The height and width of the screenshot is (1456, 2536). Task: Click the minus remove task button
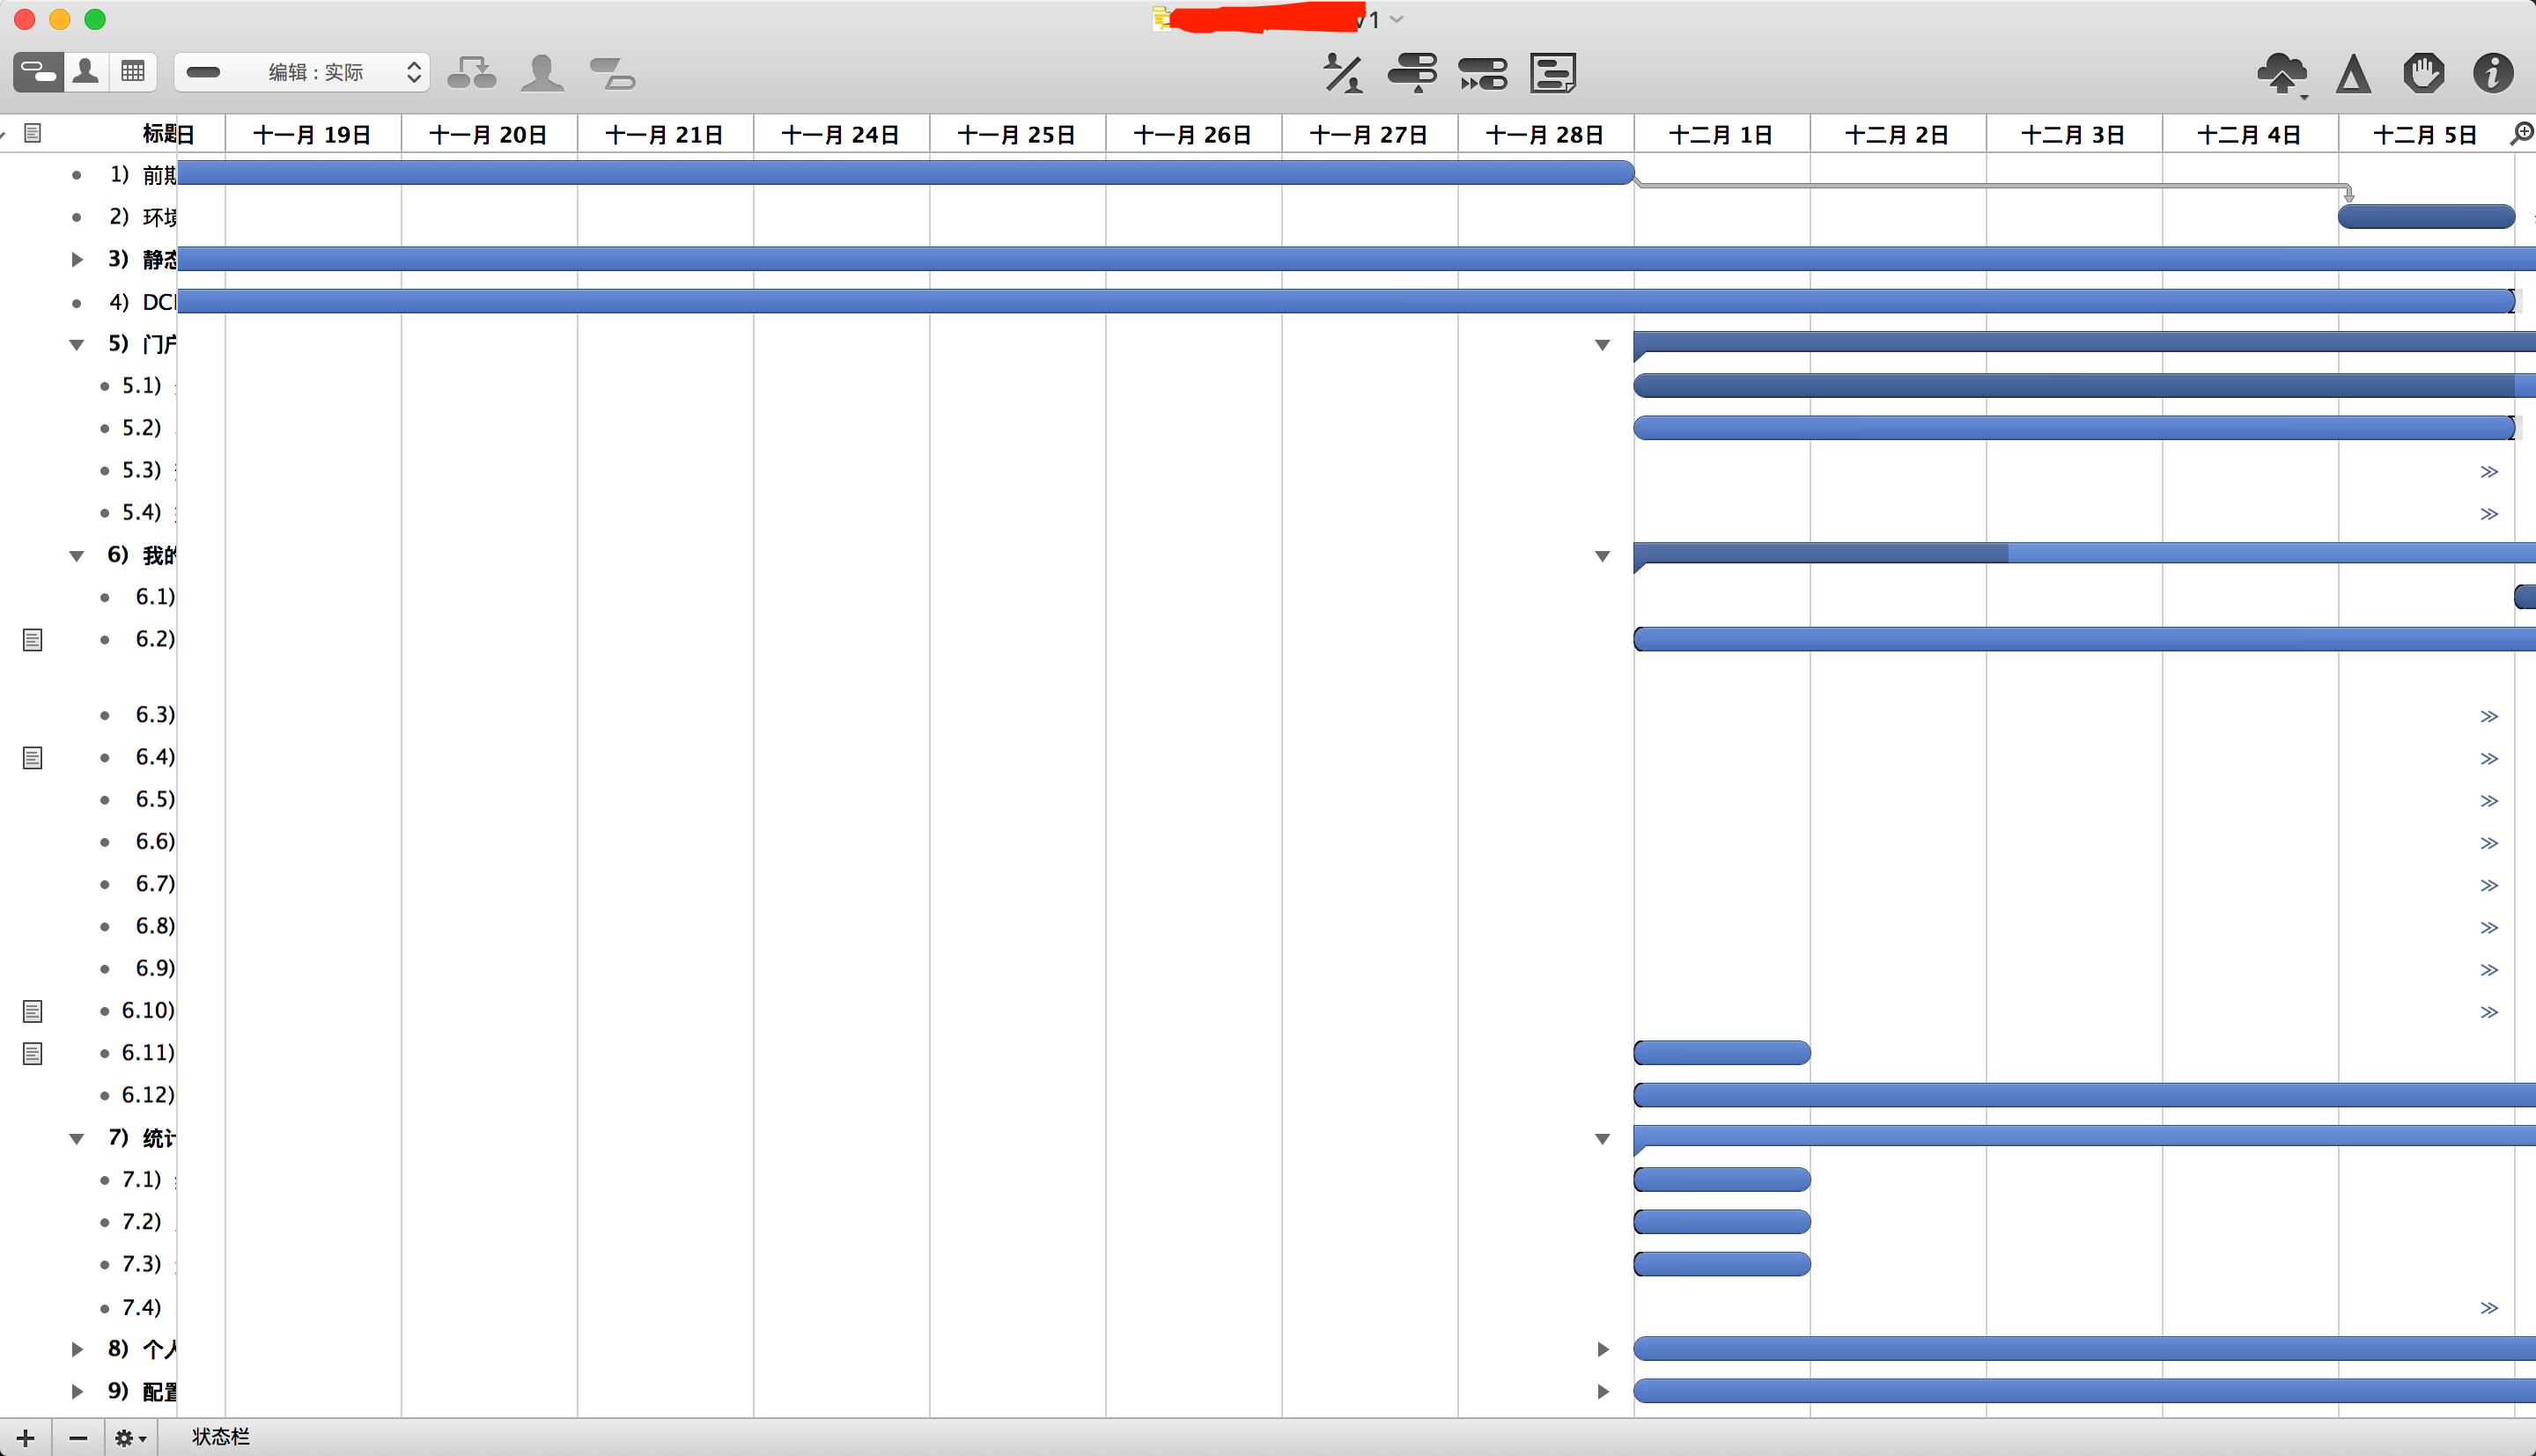click(x=78, y=1438)
